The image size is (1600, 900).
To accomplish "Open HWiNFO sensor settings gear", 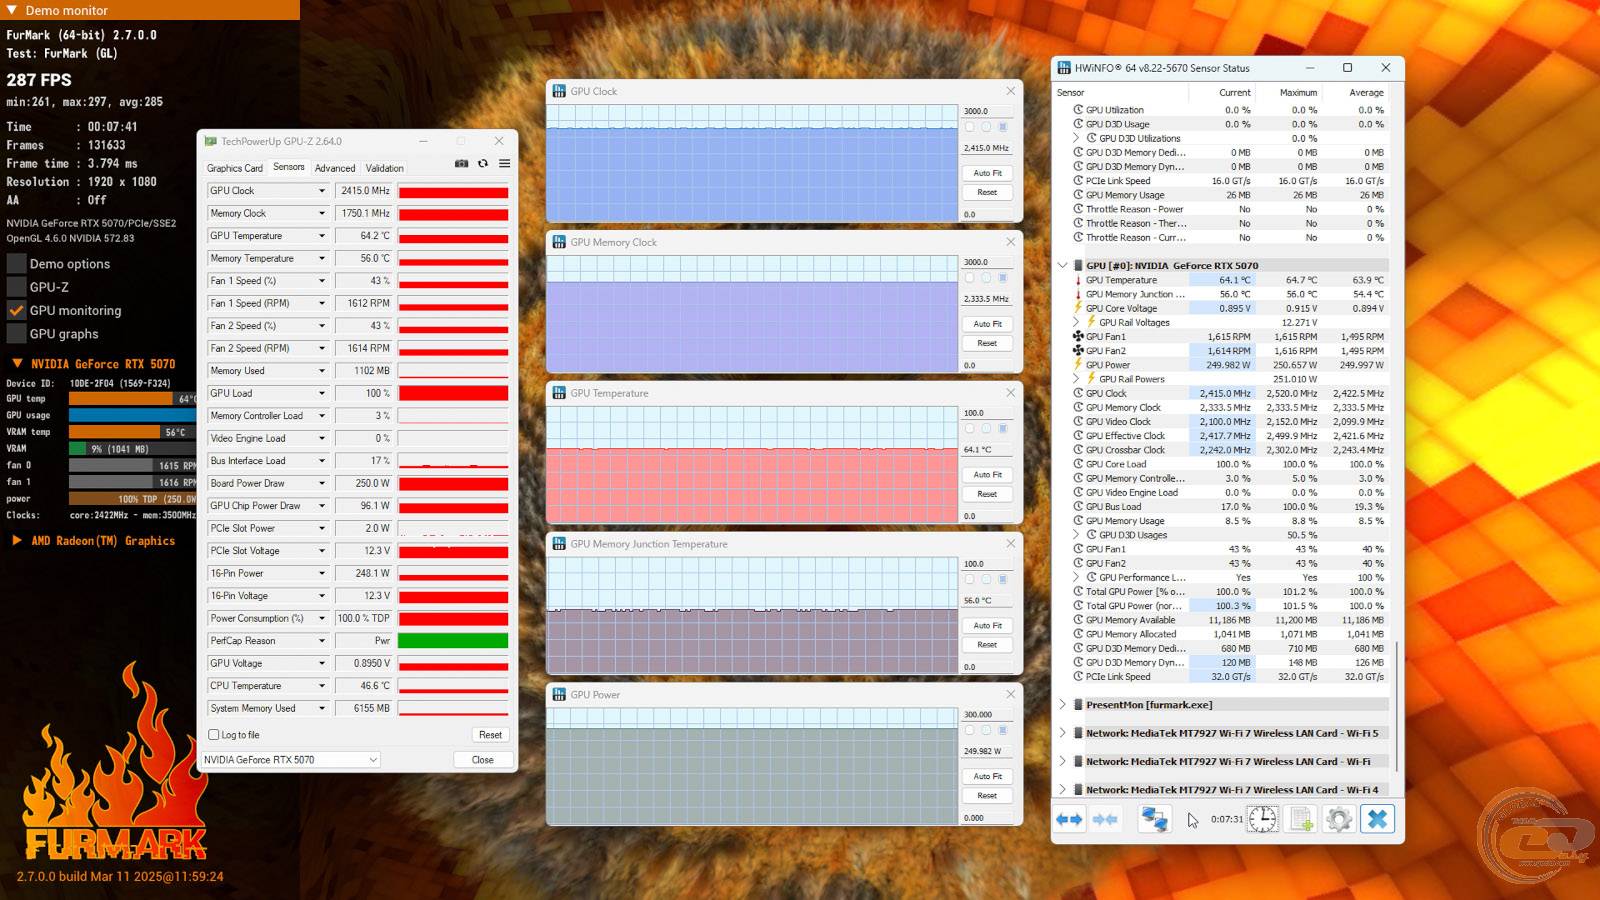I will (1339, 819).
